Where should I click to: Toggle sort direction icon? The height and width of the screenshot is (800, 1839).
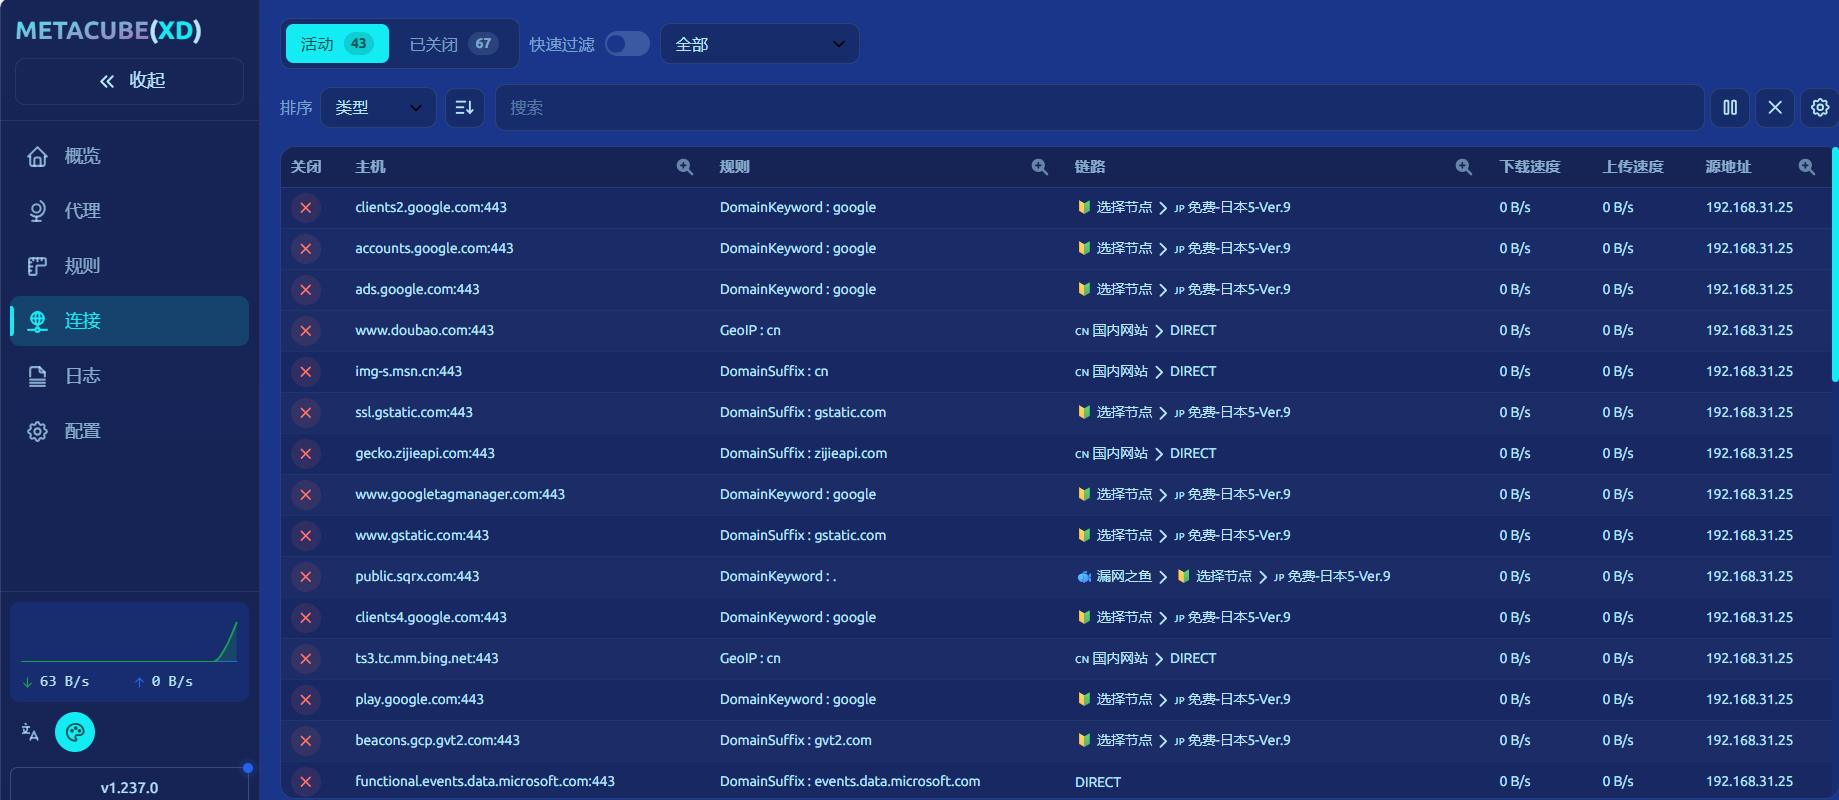click(x=464, y=107)
